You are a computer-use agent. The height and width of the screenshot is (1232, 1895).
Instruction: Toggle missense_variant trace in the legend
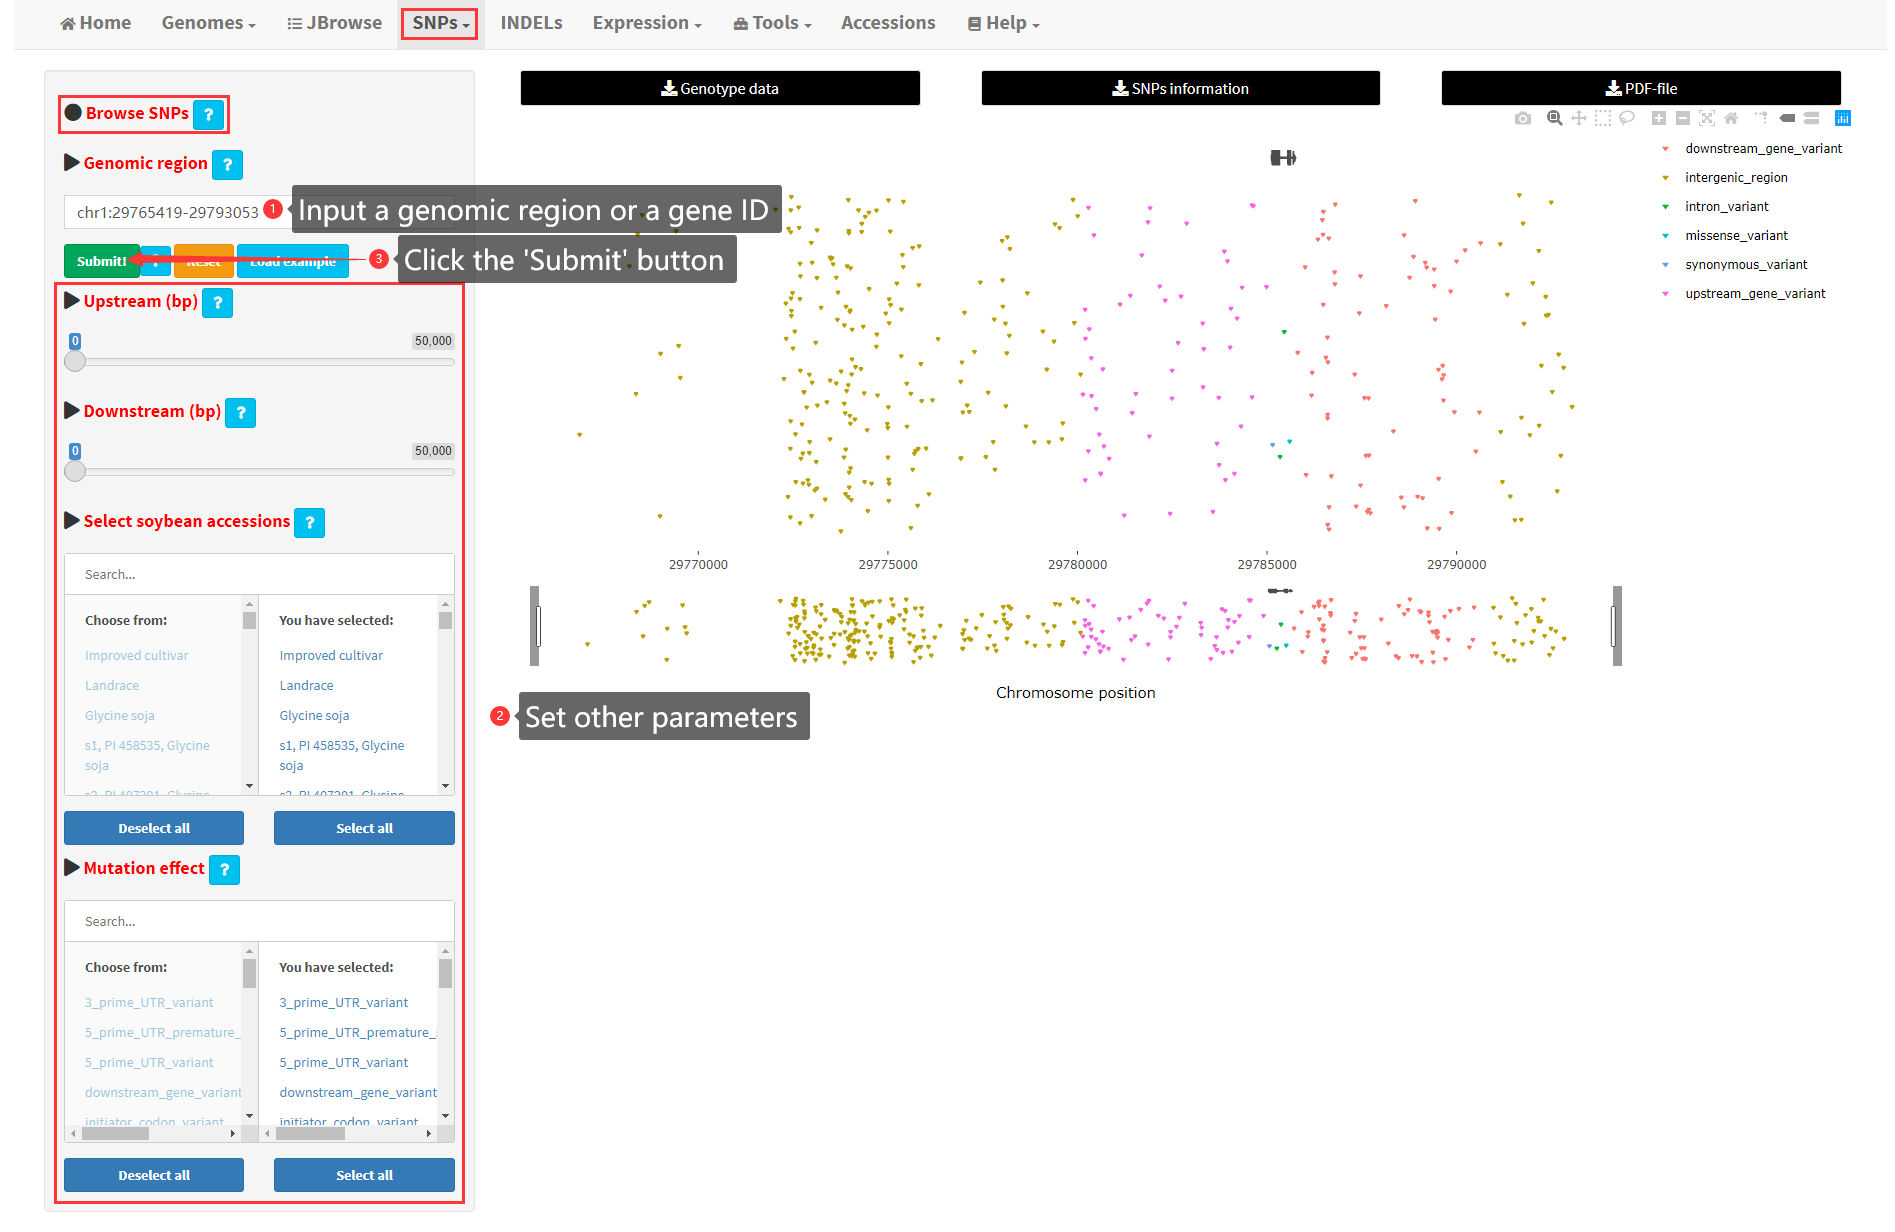point(1736,236)
